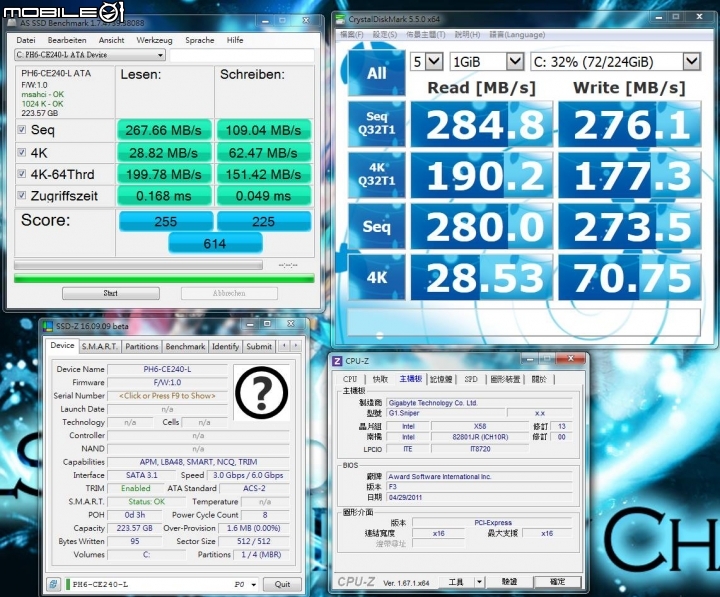
Task: Run the plain Seq test button
Action: 377,226
